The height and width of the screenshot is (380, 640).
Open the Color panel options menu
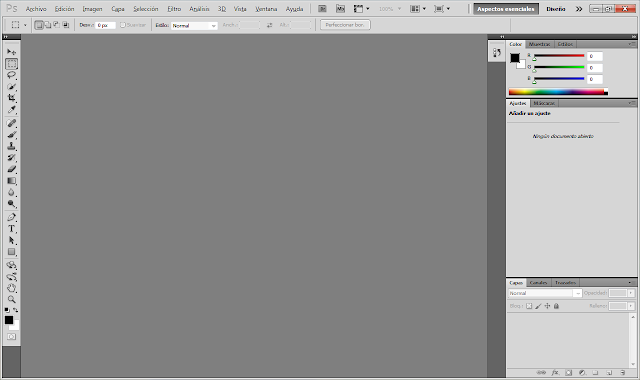coord(631,44)
